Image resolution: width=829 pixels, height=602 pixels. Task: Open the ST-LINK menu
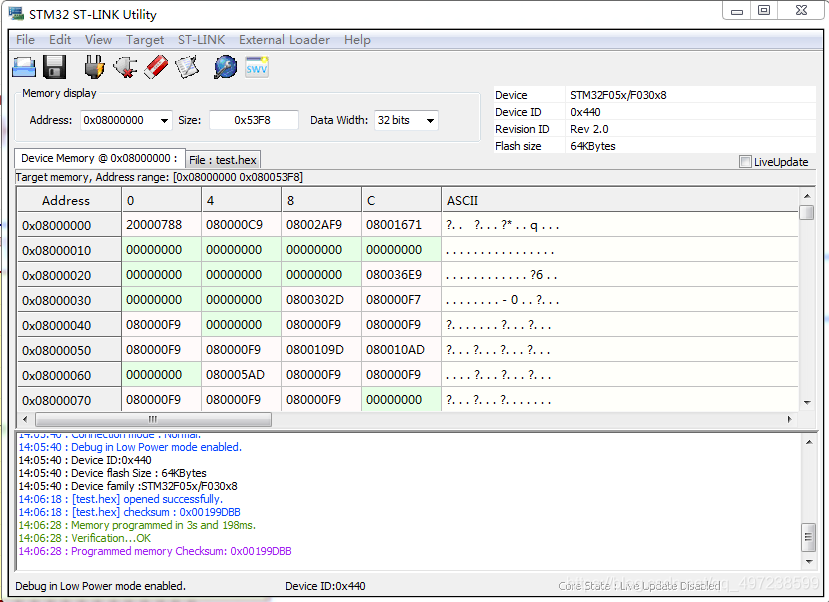coord(201,40)
